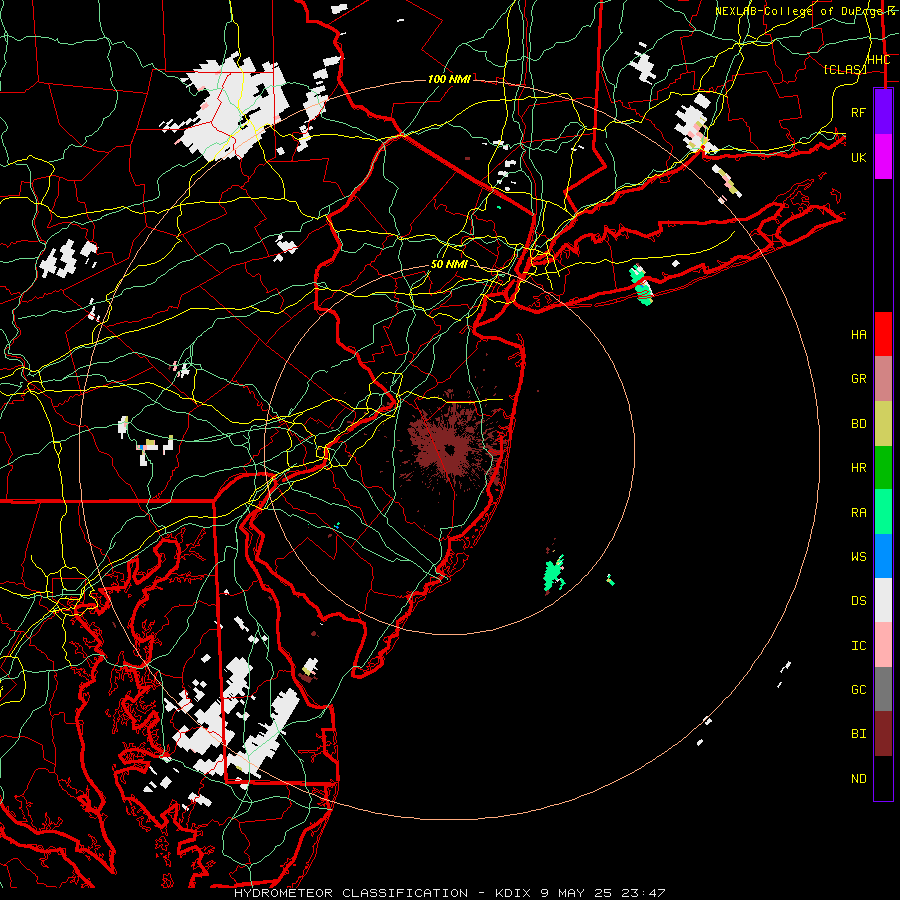Click the 'GC' legend label
This screenshot has width=900, height=900.
859,689
